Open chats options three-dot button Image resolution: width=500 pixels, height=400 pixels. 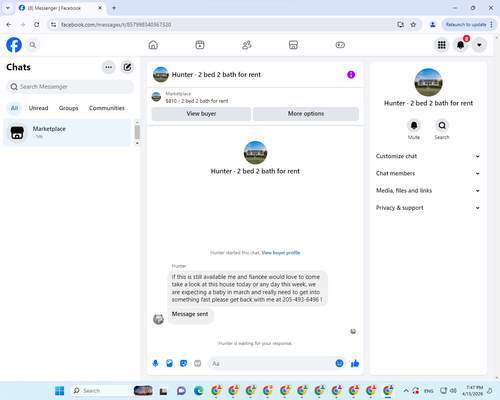click(x=108, y=67)
